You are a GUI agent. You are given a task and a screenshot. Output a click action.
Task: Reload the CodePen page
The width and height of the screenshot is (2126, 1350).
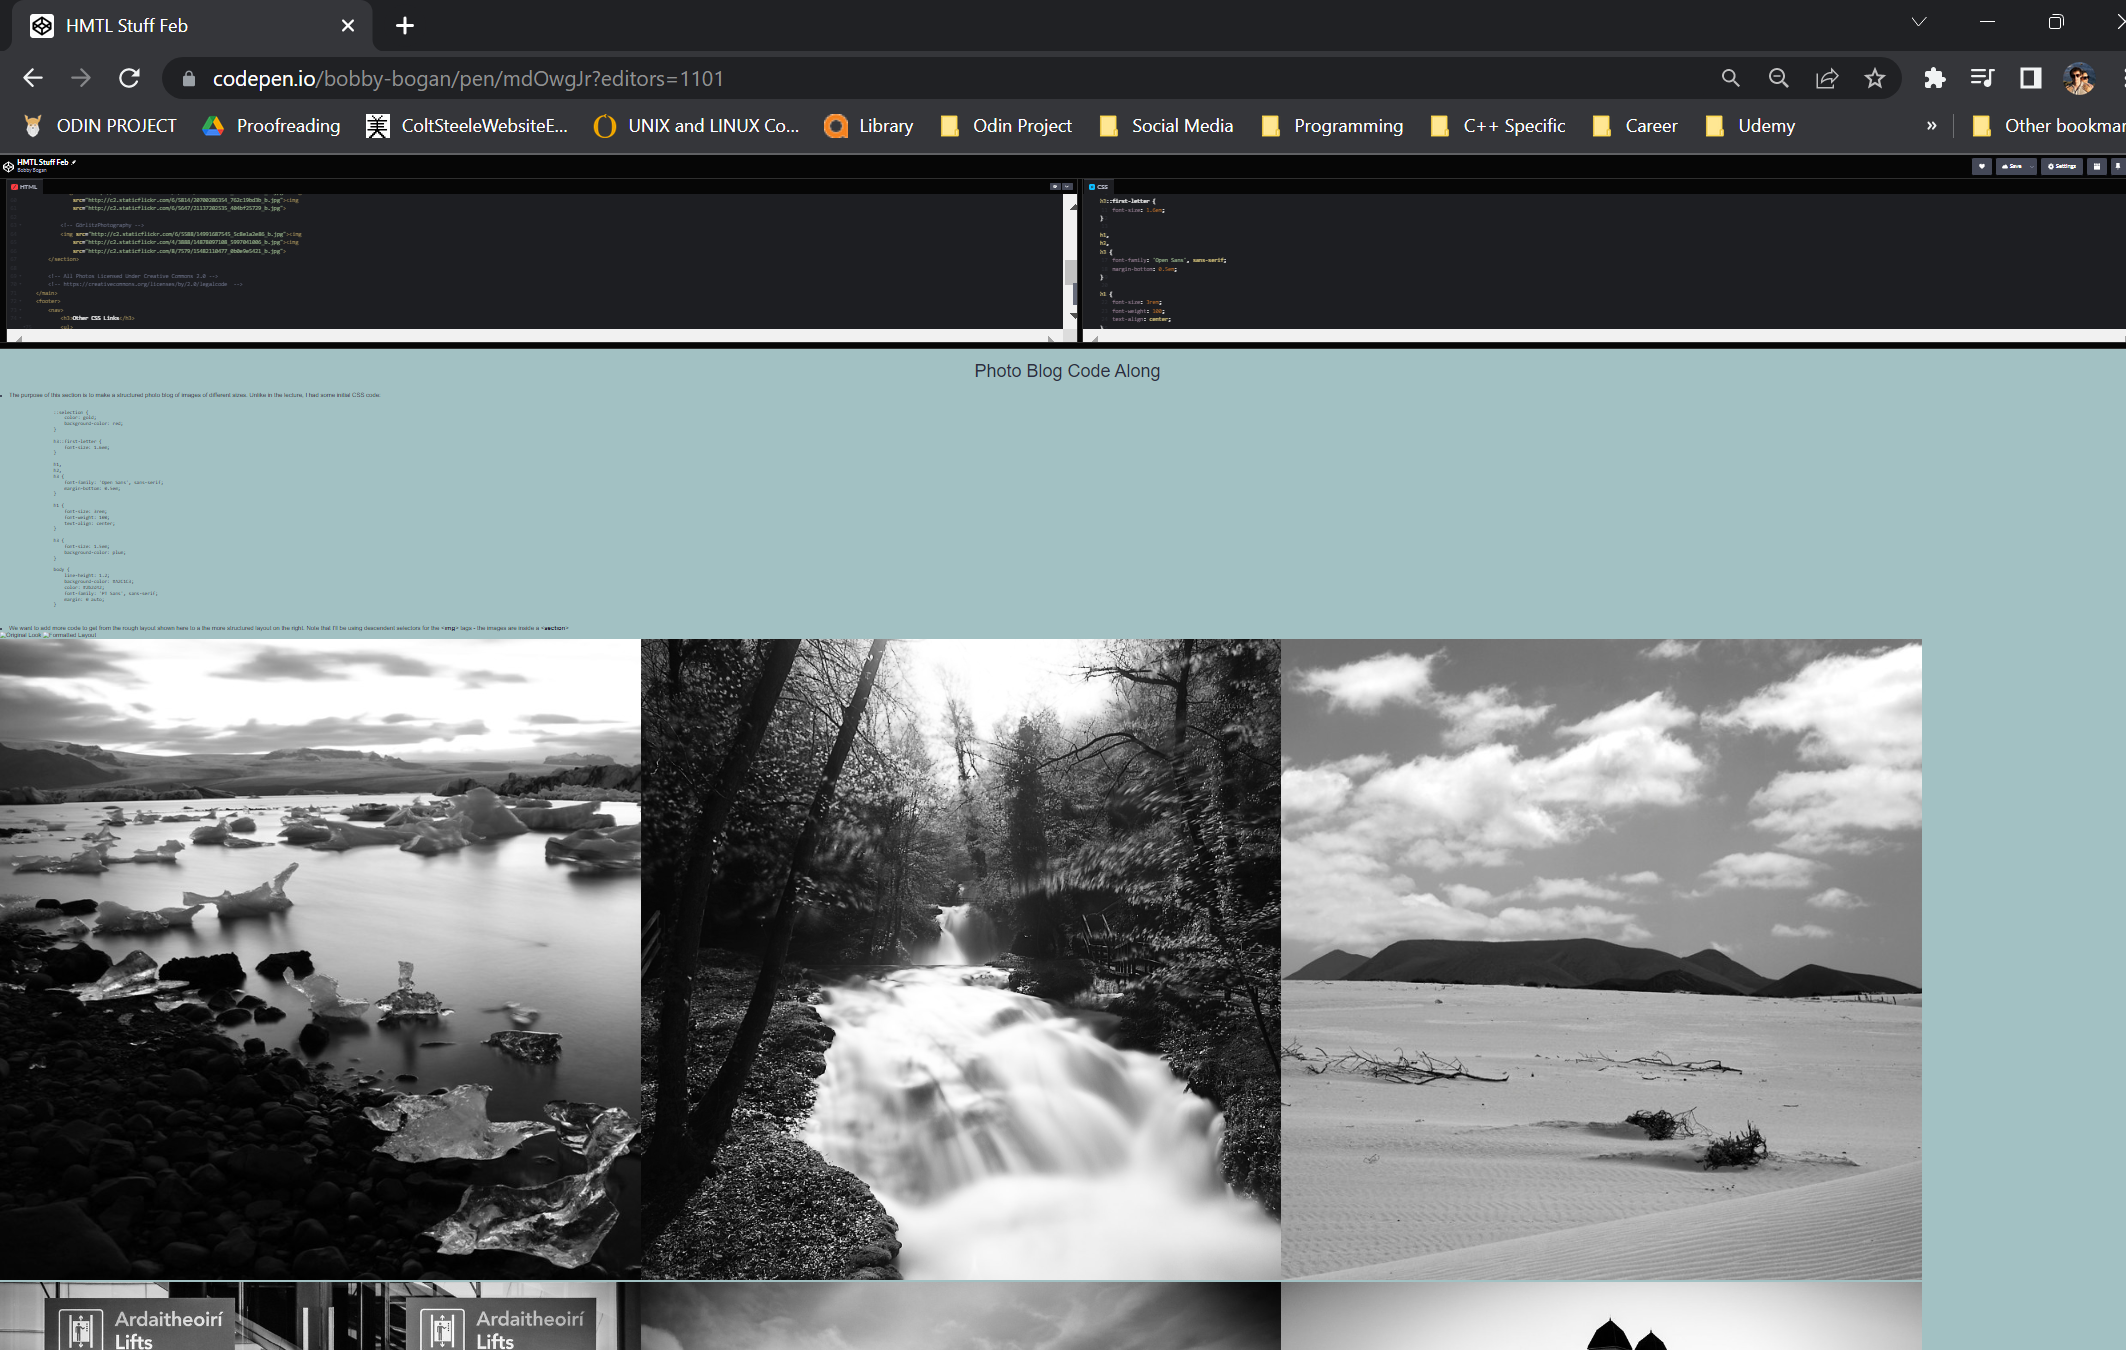pyautogui.click(x=130, y=78)
